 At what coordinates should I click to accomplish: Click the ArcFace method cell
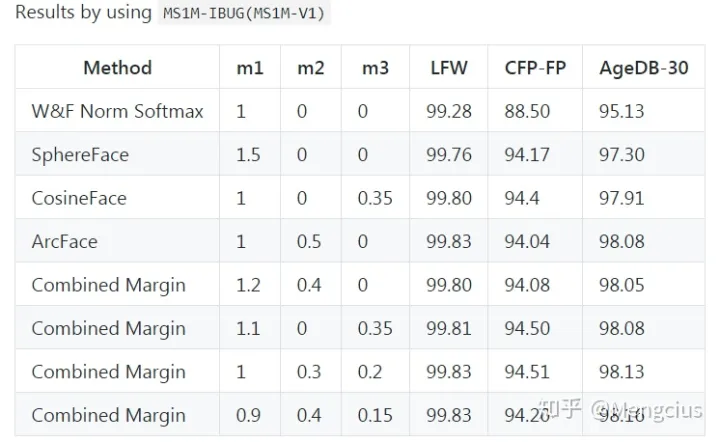(x=65, y=241)
